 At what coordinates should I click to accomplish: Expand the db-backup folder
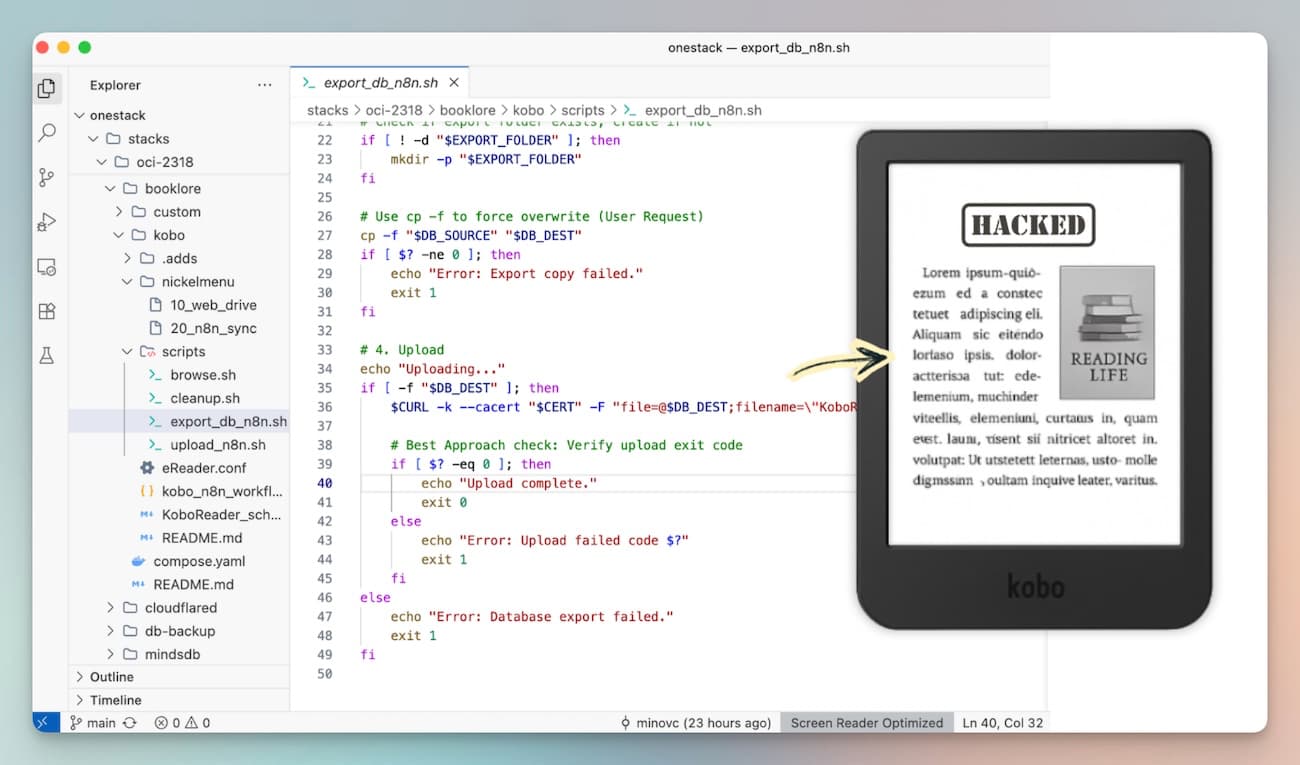tap(179, 631)
